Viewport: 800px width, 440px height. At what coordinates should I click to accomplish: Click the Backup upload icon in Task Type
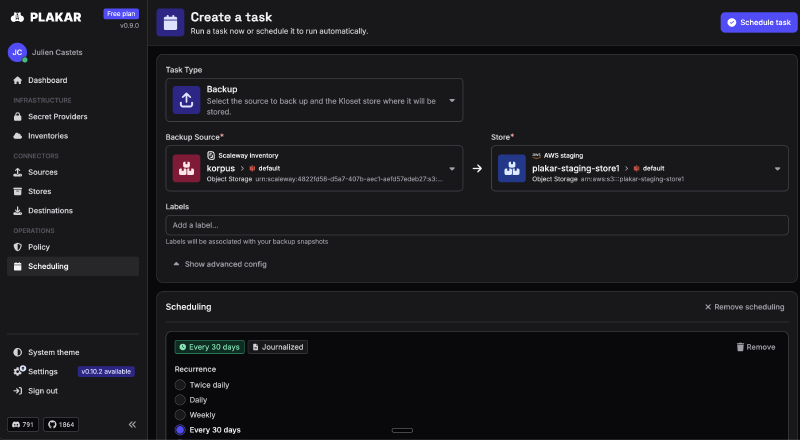pos(186,100)
